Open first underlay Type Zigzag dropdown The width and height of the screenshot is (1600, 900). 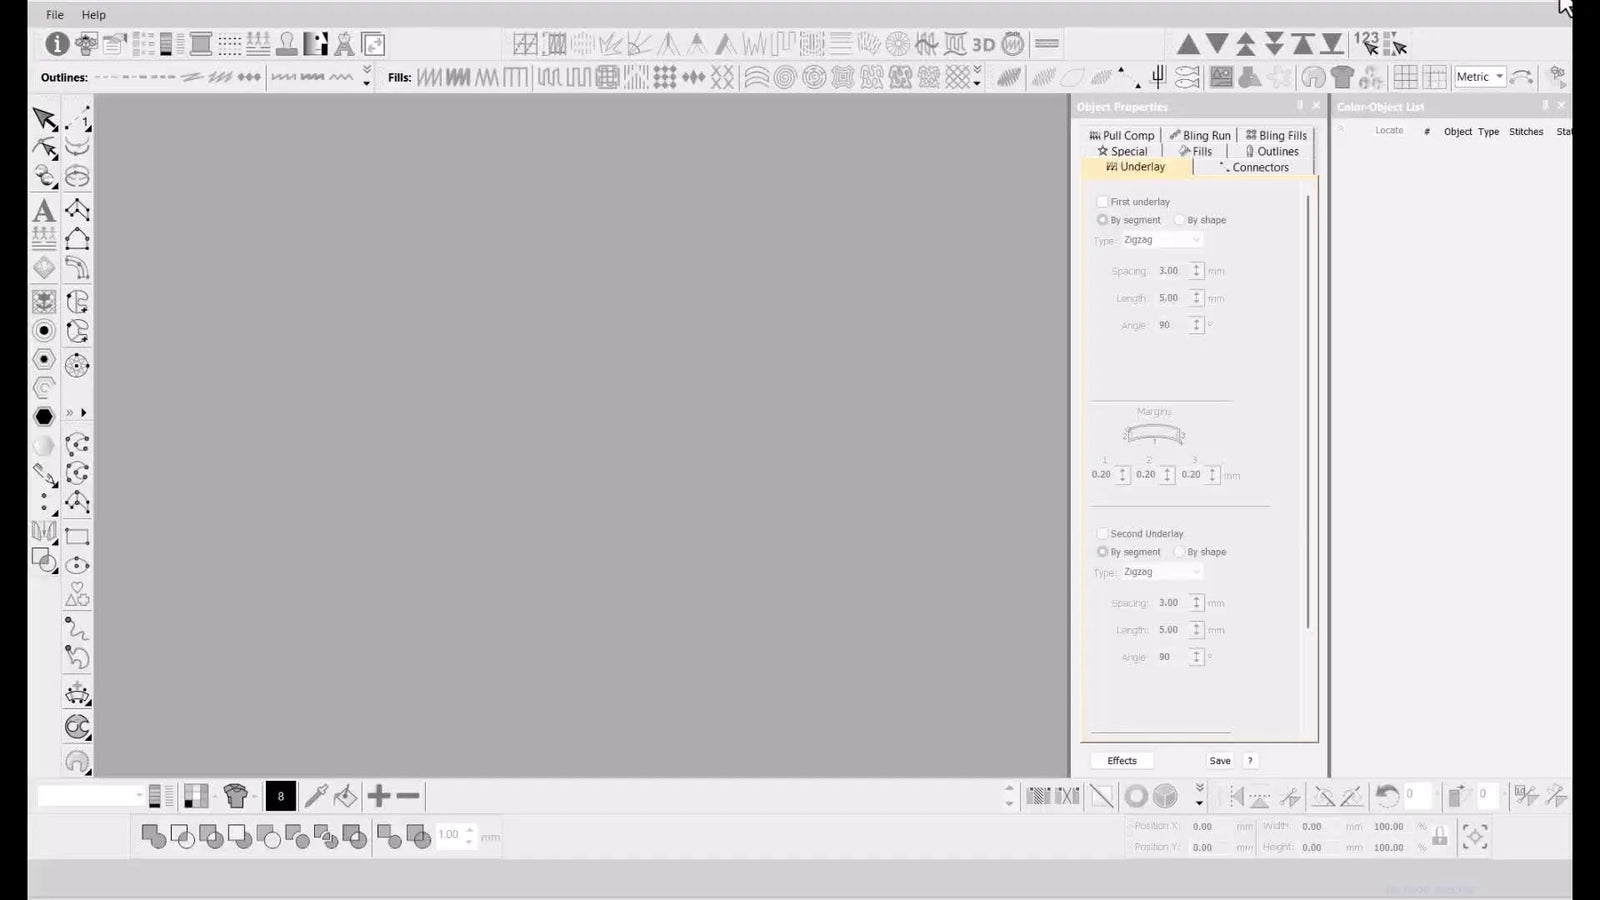pos(1161,240)
